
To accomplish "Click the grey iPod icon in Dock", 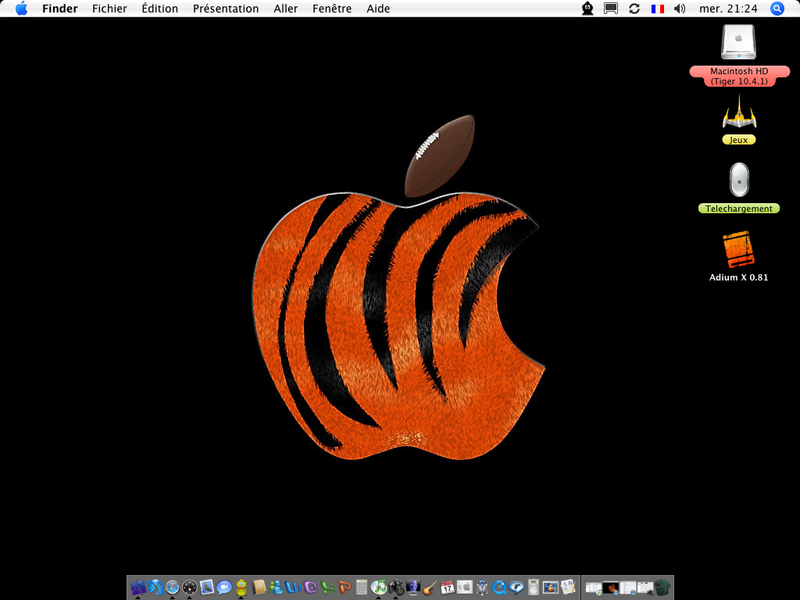I will (534, 588).
